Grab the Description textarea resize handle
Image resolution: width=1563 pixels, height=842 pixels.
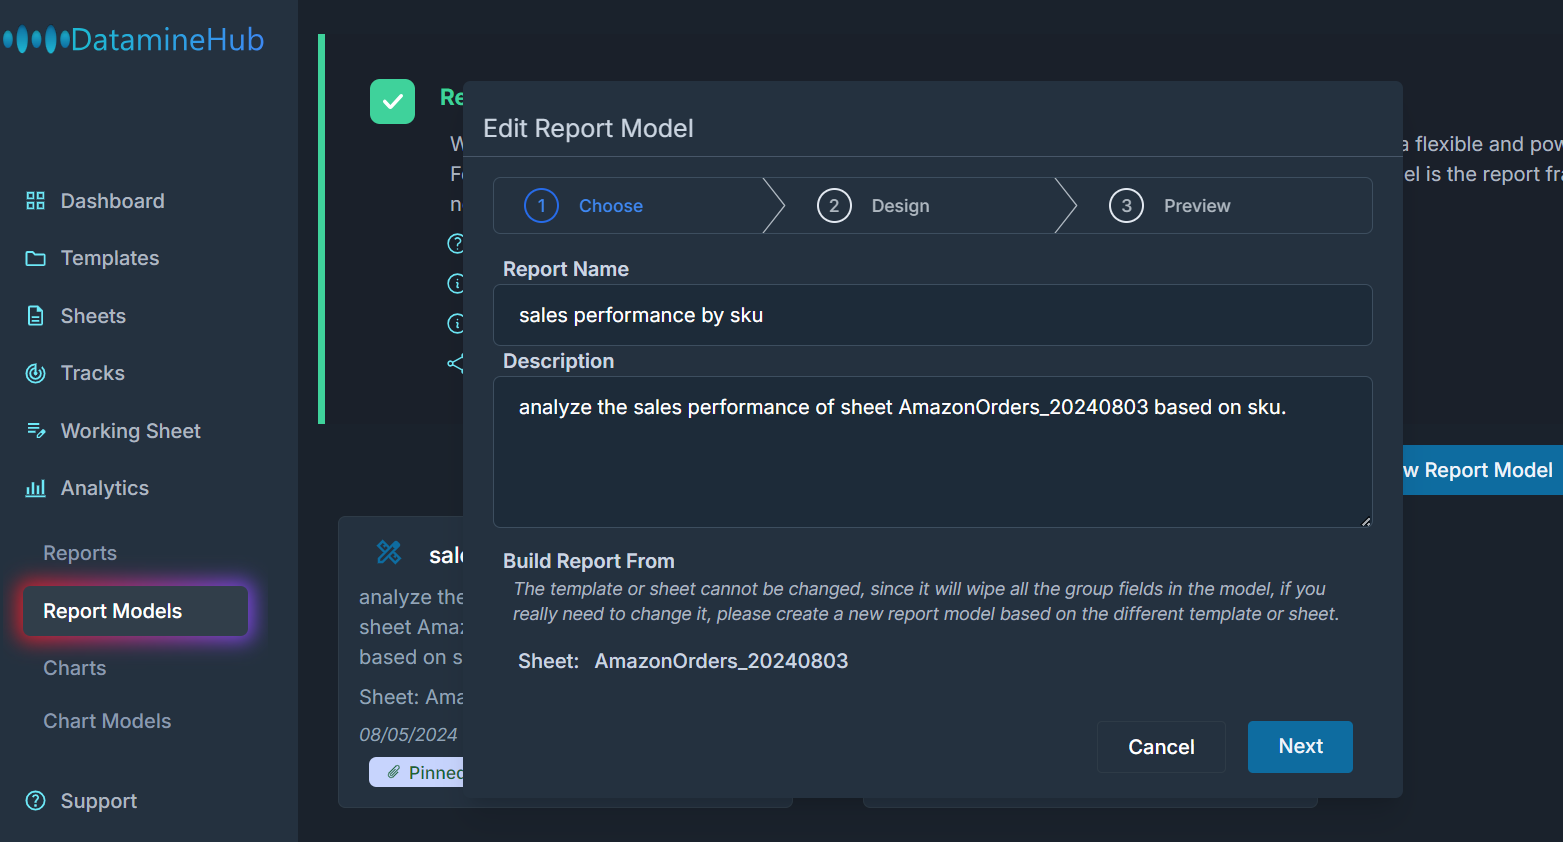coord(1366,521)
